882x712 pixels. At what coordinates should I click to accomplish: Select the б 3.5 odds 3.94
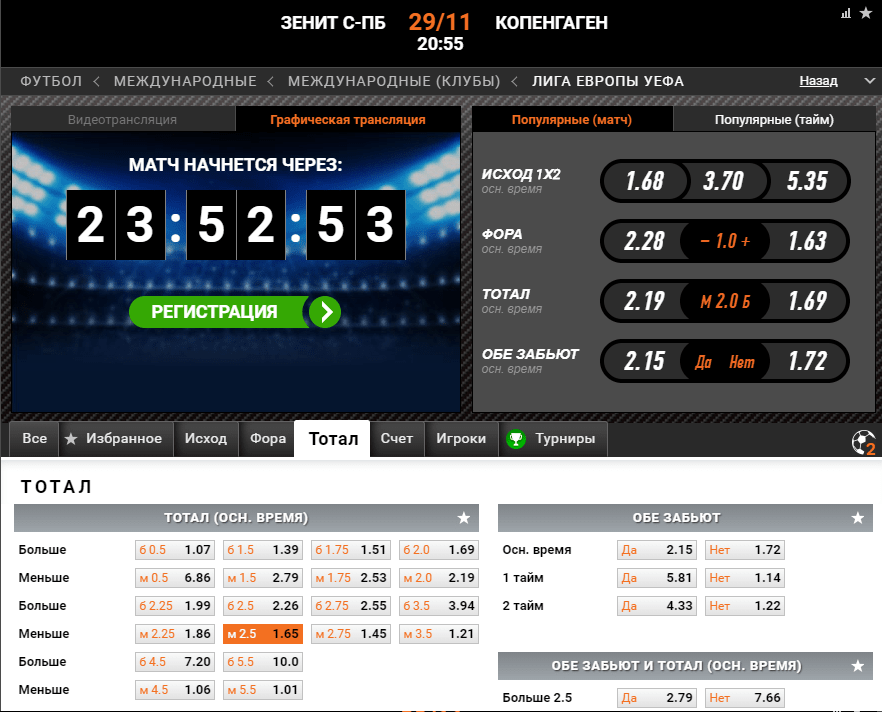[439, 606]
